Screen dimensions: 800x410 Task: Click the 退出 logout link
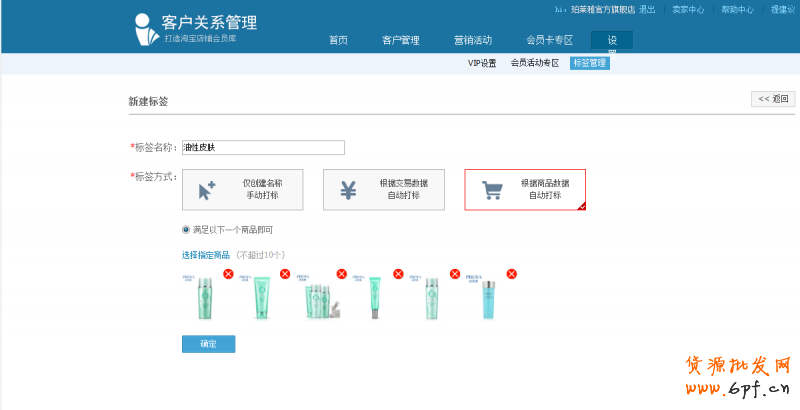(647, 10)
